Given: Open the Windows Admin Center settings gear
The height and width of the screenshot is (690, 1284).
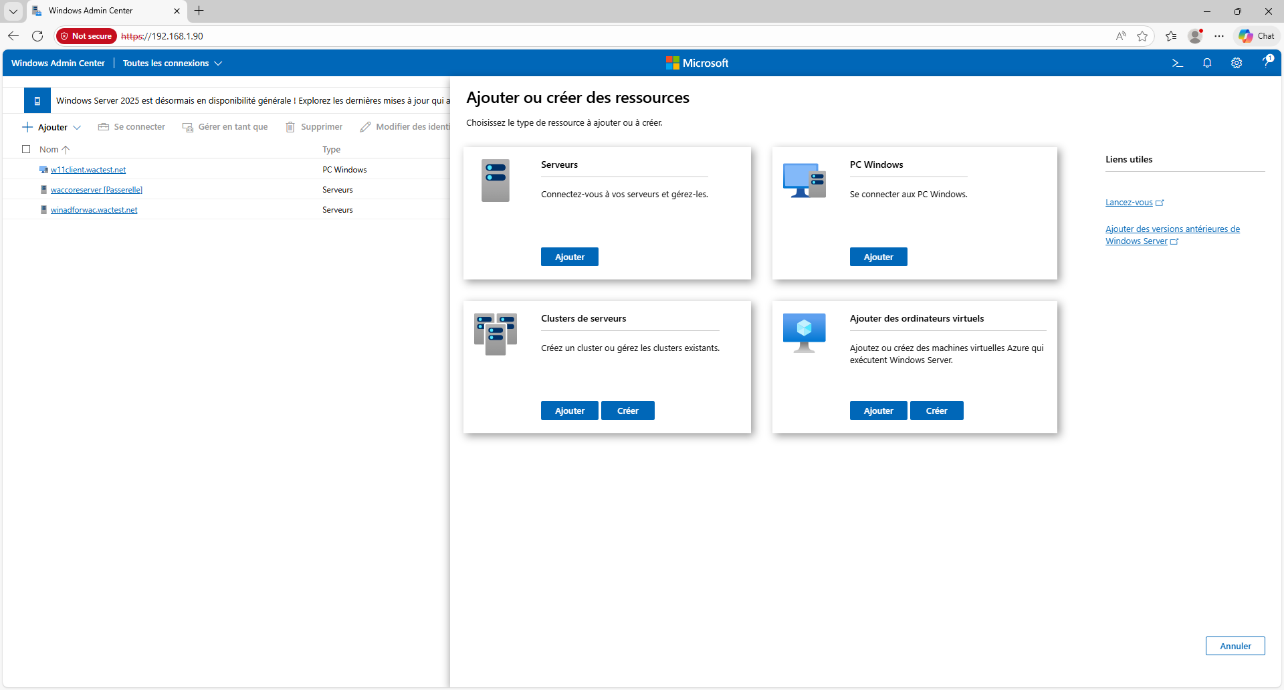Looking at the screenshot, I should (1237, 63).
